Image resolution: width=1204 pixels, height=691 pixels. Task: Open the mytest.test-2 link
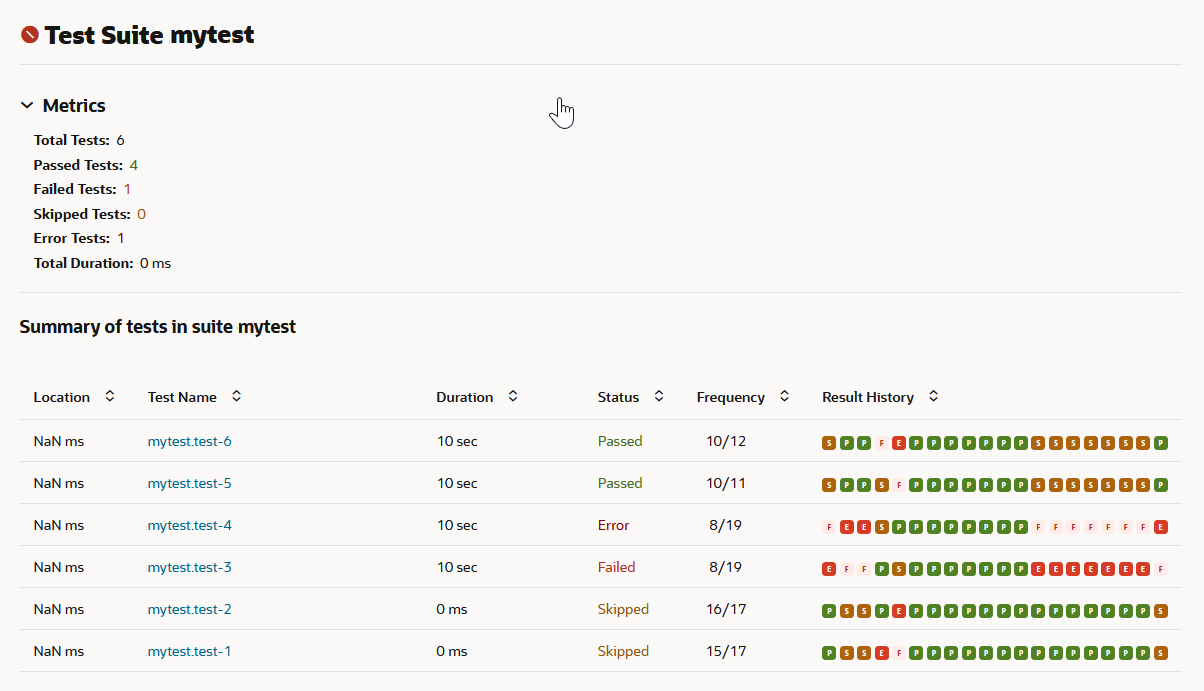(x=190, y=609)
